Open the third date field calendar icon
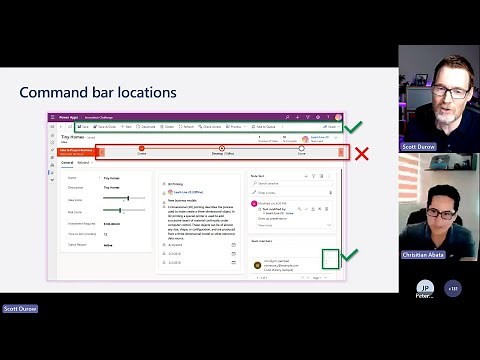 [x=234, y=263]
